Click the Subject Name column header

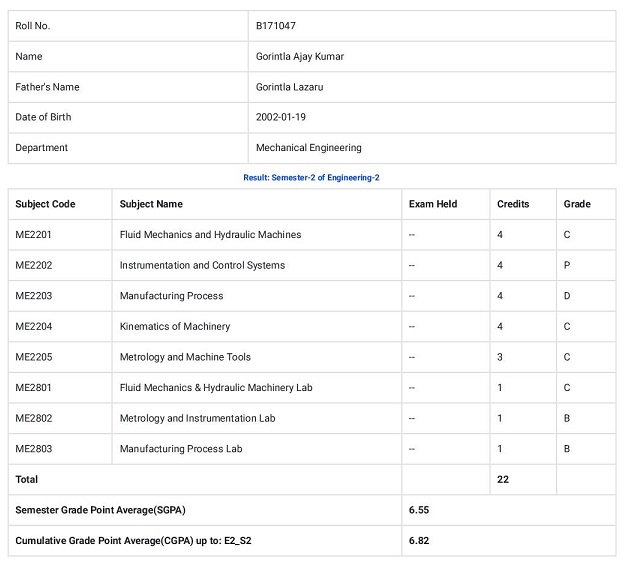151,204
